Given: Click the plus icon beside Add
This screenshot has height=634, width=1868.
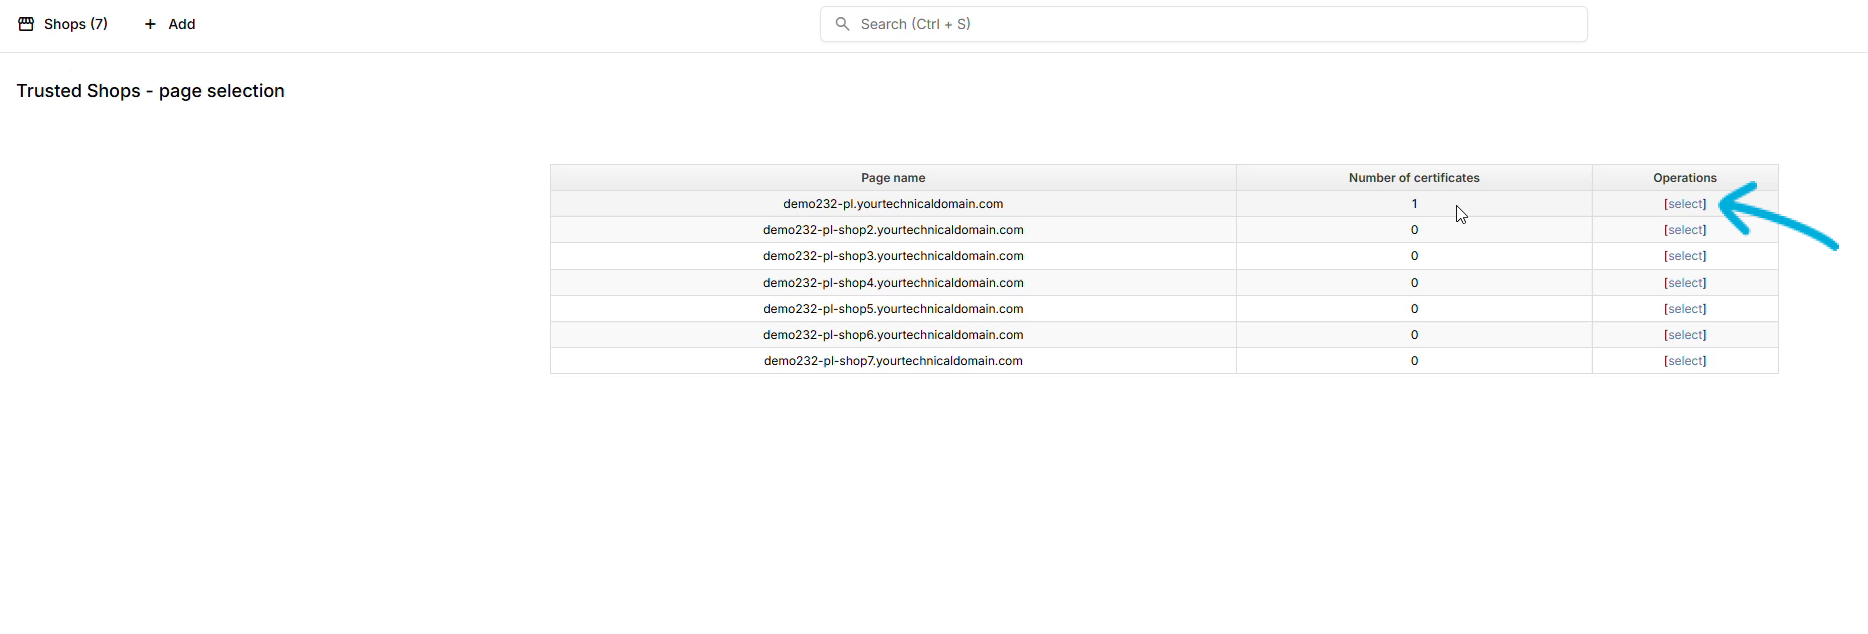Looking at the screenshot, I should (150, 24).
